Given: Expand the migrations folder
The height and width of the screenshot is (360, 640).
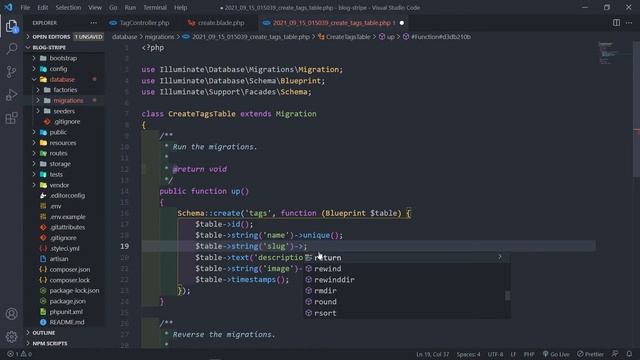Looking at the screenshot, I should (65, 100).
